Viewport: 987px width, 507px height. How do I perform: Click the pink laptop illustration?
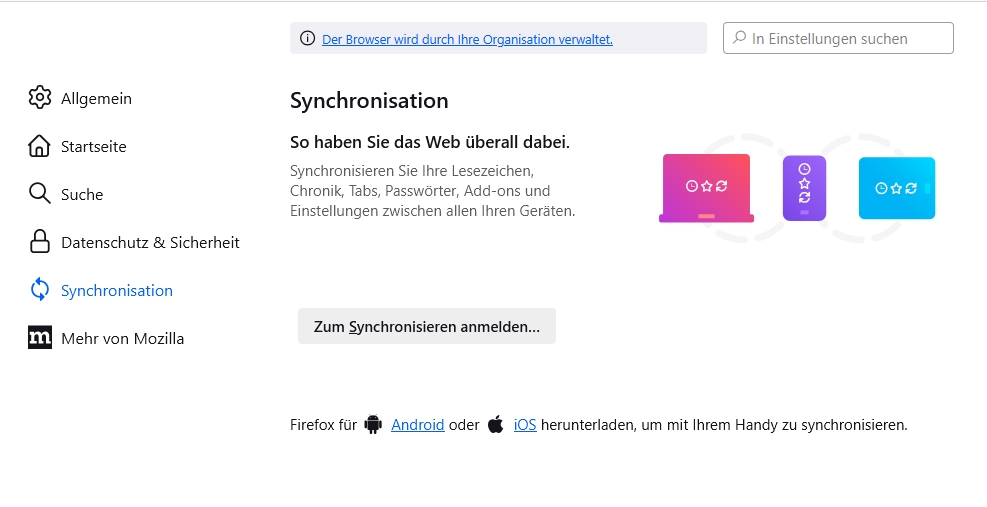tap(706, 187)
